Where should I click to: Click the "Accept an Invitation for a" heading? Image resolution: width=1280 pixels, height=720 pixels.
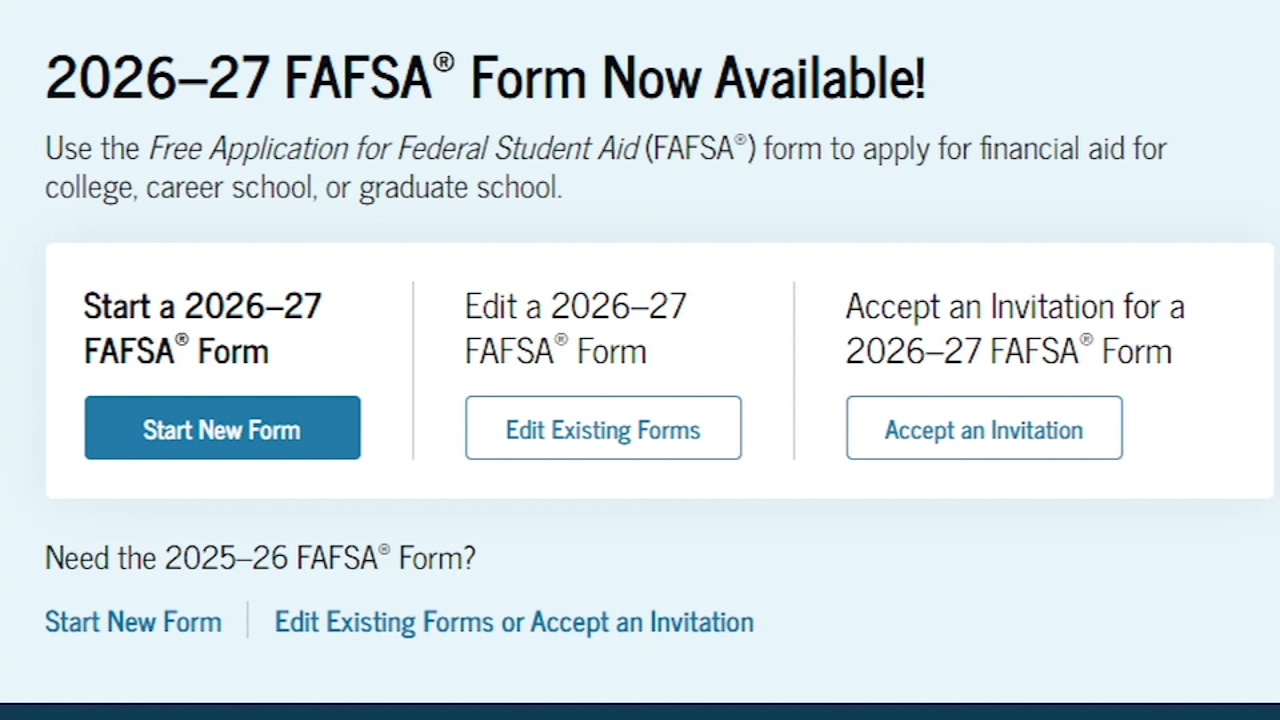[x=1014, y=306]
